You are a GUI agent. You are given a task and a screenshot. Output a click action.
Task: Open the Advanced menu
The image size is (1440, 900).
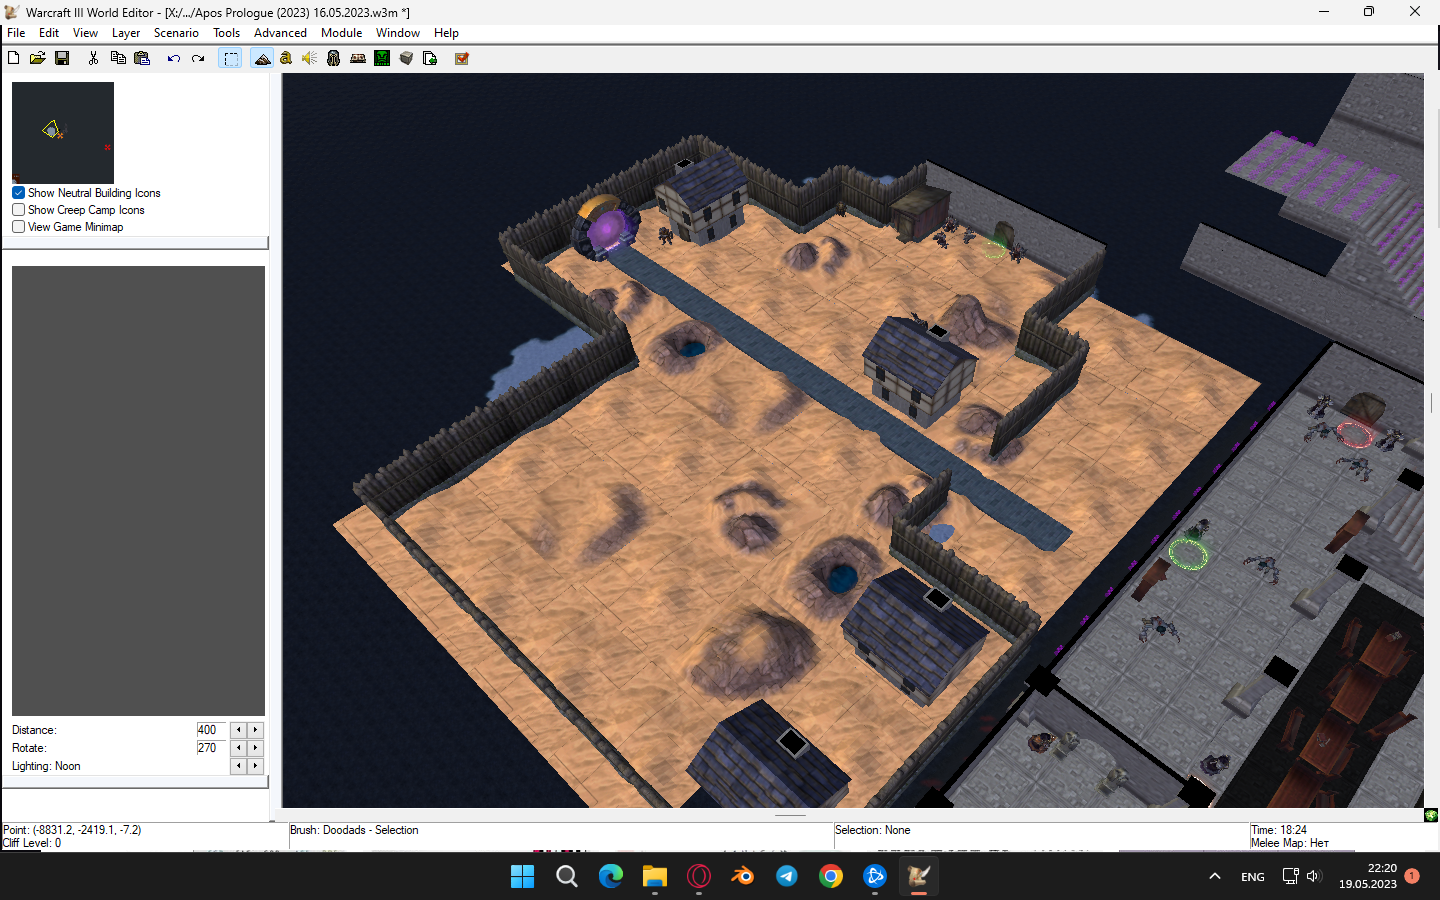(x=280, y=33)
